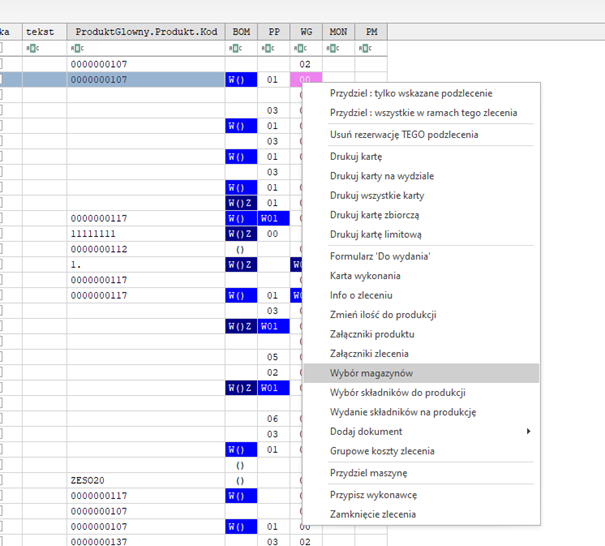
Task: Choose 'Przydziel : wszystkie w ramach tego zlecenia'
Action: (x=421, y=113)
